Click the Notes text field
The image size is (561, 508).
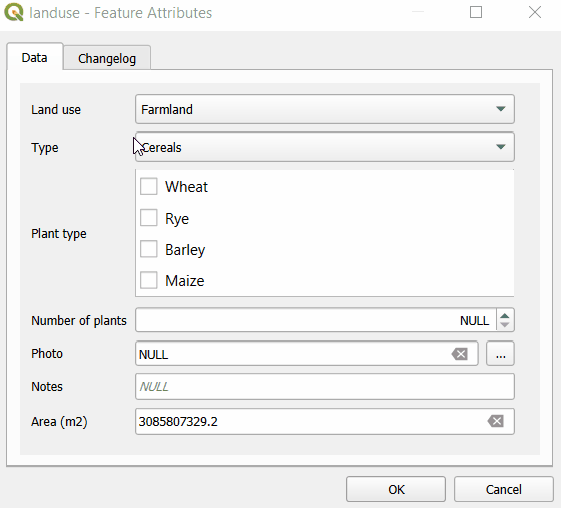(x=325, y=387)
